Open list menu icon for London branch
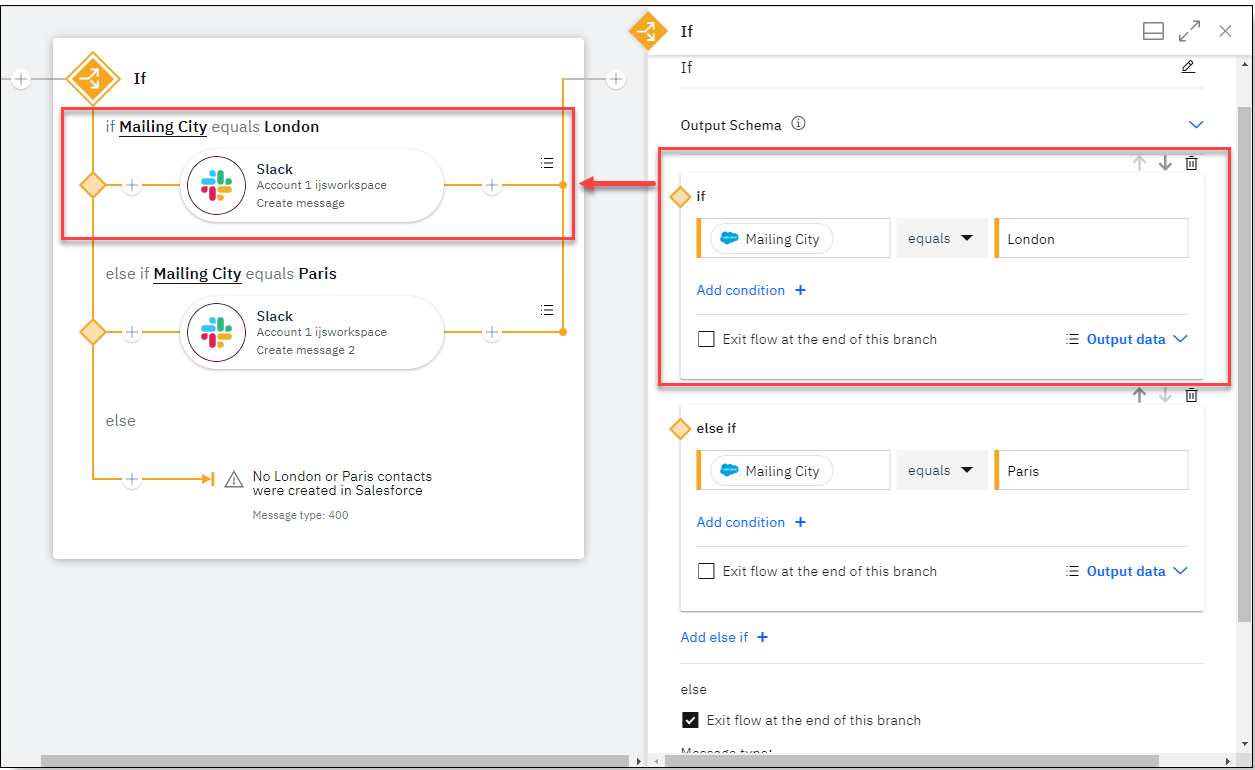Image resolution: width=1255 pixels, height=770 pixels. pyautogui.click(x=546, y=163)
